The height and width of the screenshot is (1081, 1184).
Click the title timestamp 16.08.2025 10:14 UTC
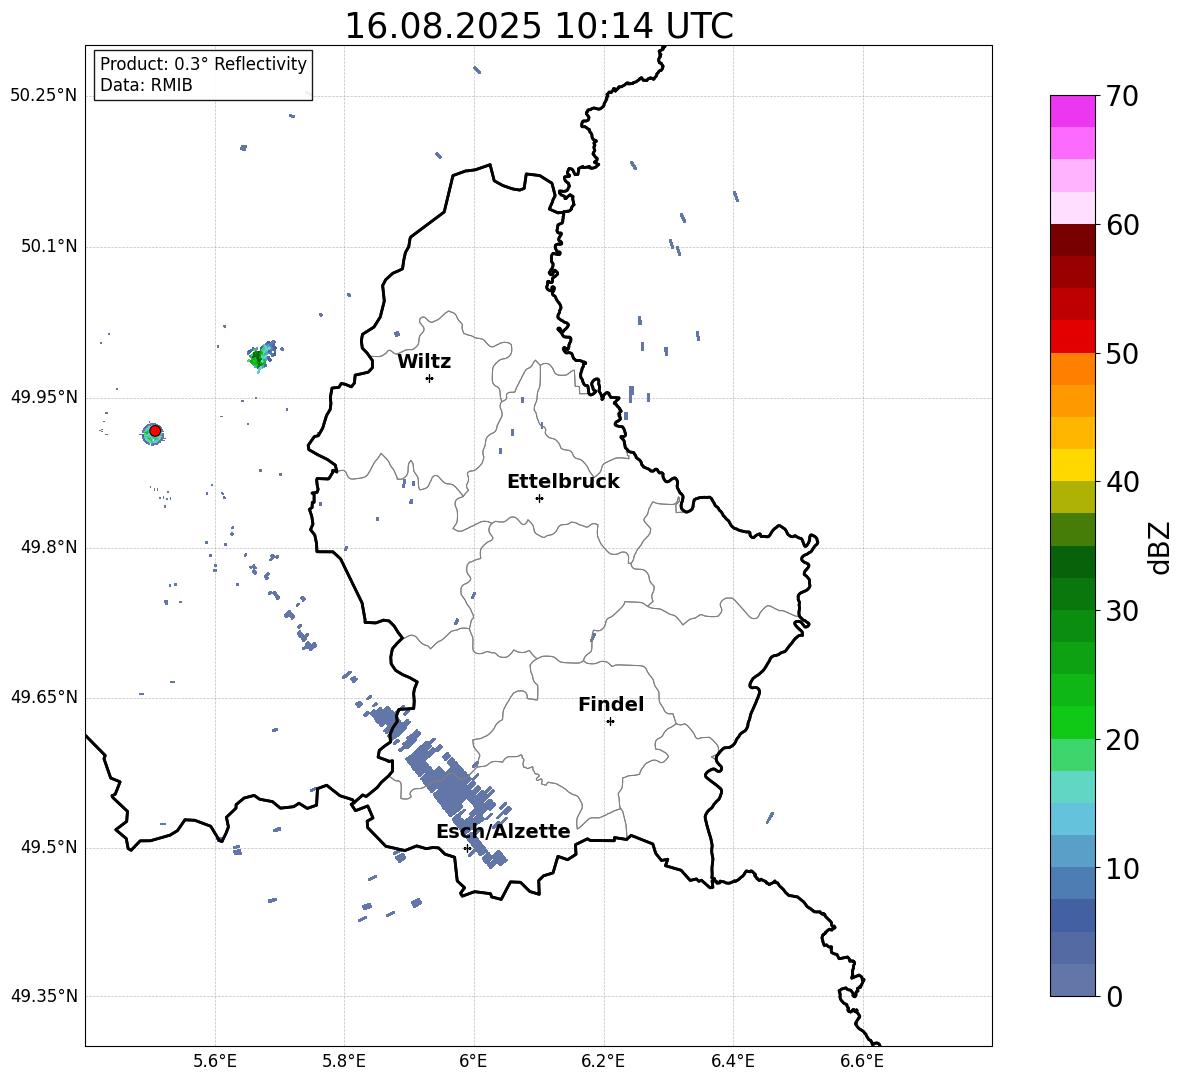tap(539, 26)
